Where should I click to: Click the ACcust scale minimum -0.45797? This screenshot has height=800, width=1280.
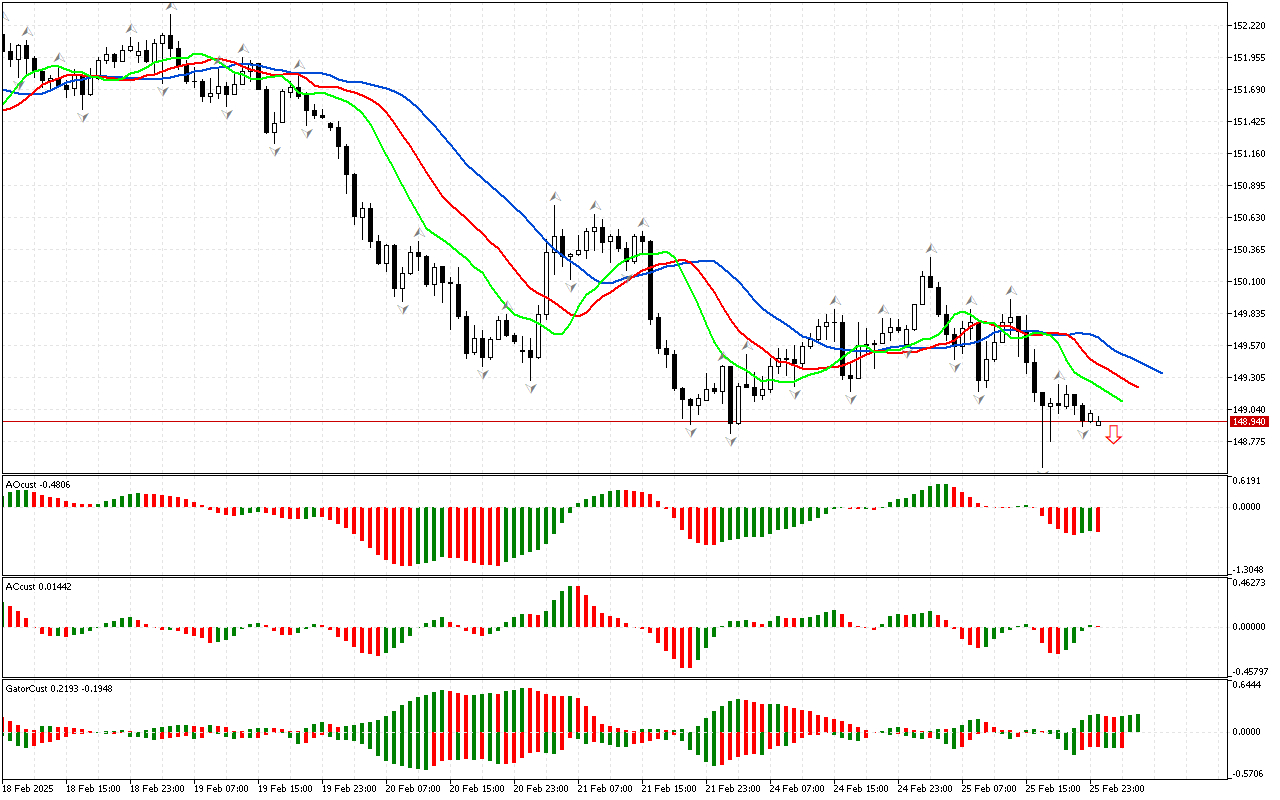(x=1251, y=671)
